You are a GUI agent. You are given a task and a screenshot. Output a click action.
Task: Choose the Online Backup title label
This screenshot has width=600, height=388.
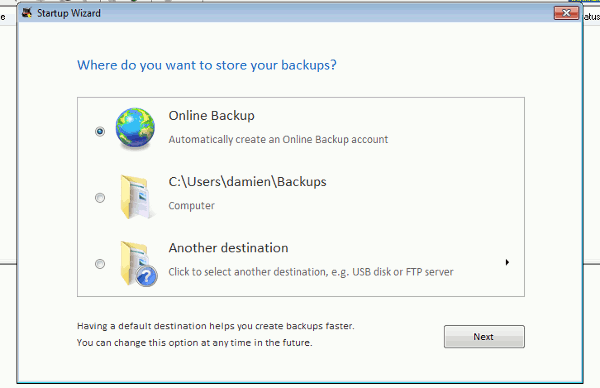pyautogui.click(x=212, y=116)
